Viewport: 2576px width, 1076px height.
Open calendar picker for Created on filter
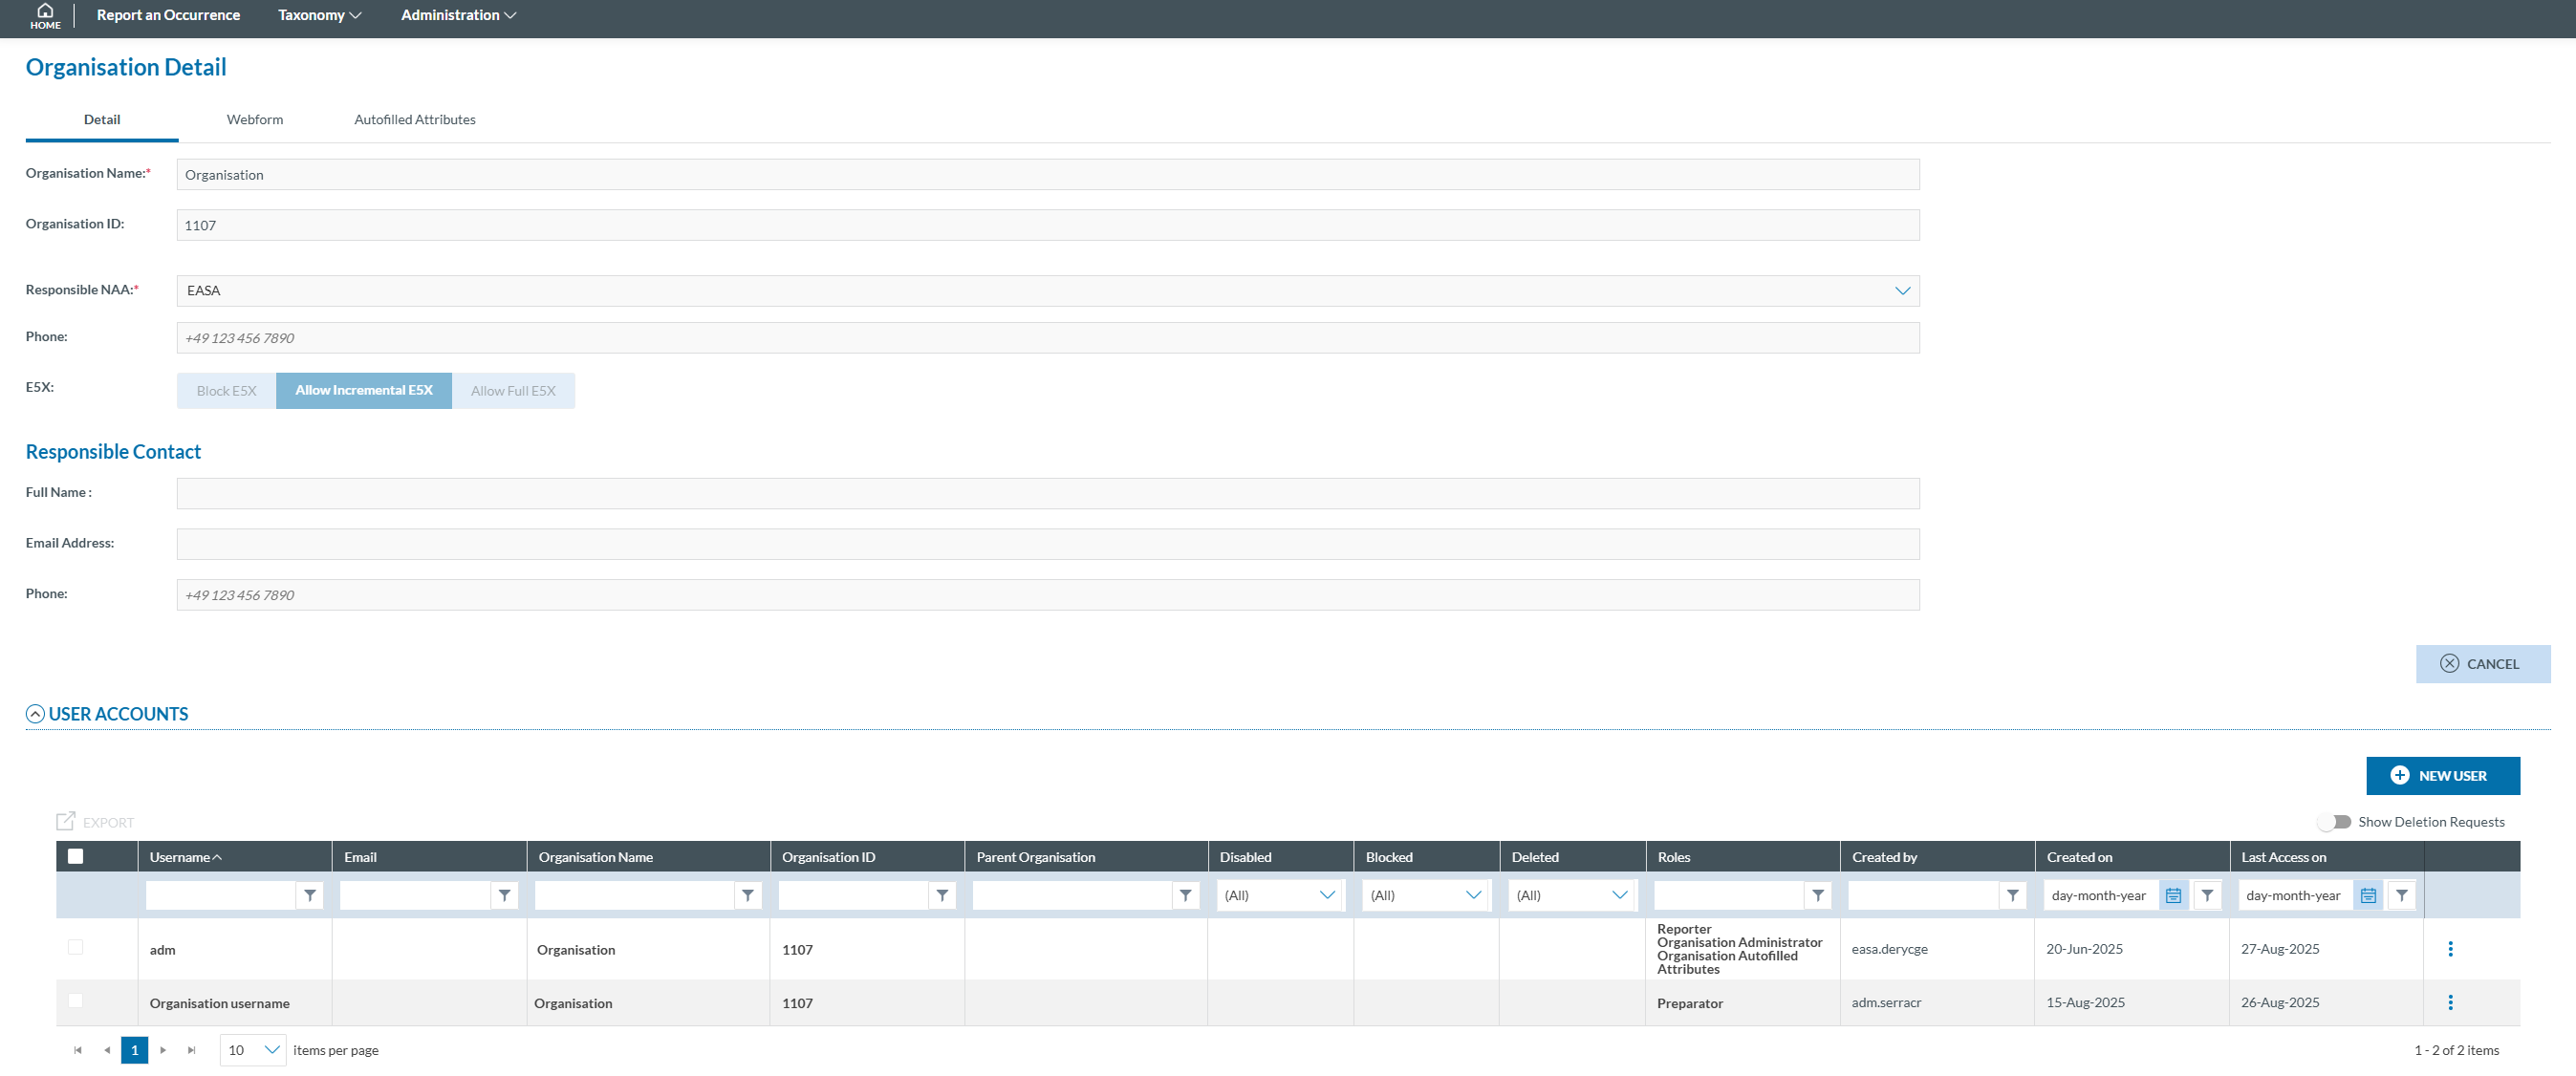(2173, 895)
